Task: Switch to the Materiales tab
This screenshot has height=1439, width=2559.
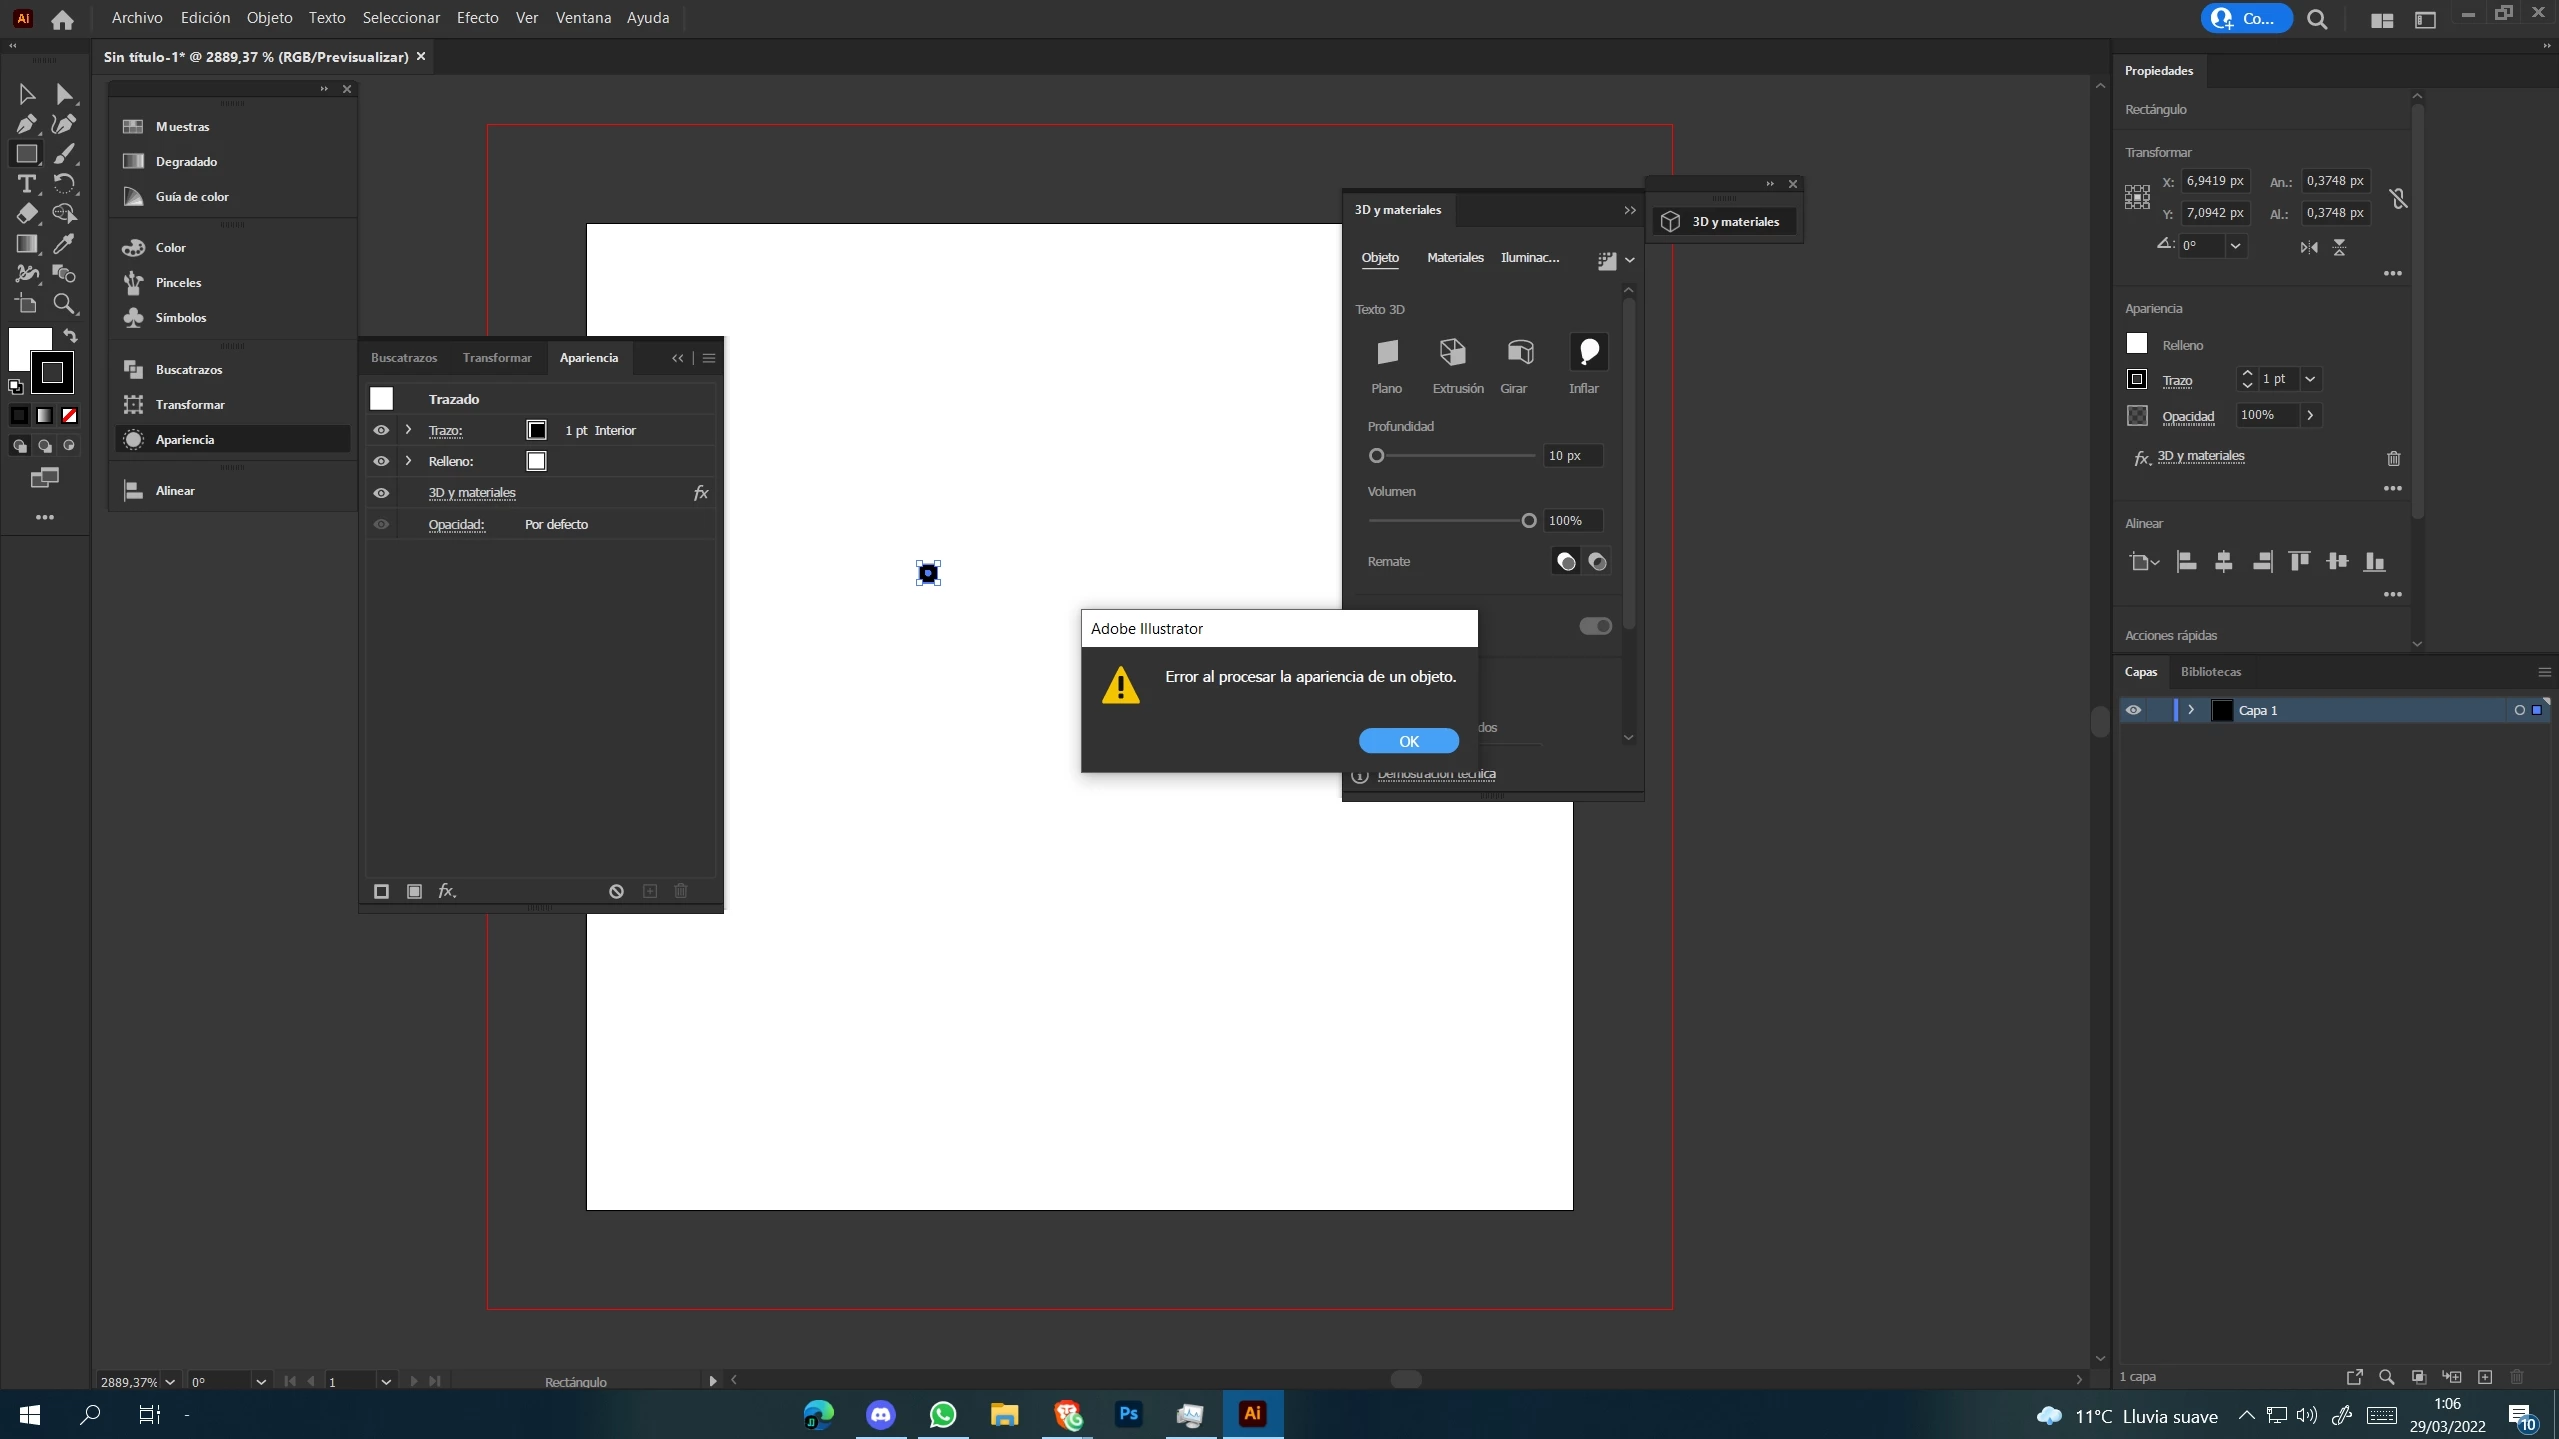Action: point(1454,257)
